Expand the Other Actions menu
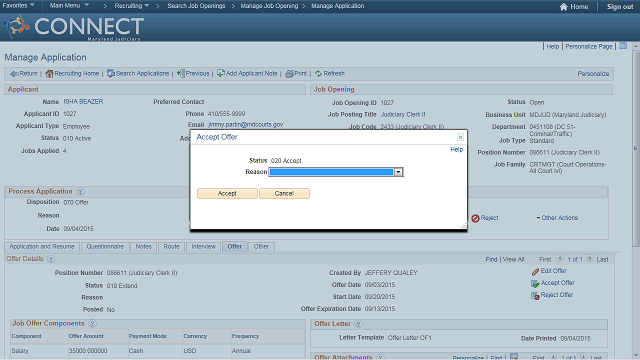640x360 pixels. point(557,218)
